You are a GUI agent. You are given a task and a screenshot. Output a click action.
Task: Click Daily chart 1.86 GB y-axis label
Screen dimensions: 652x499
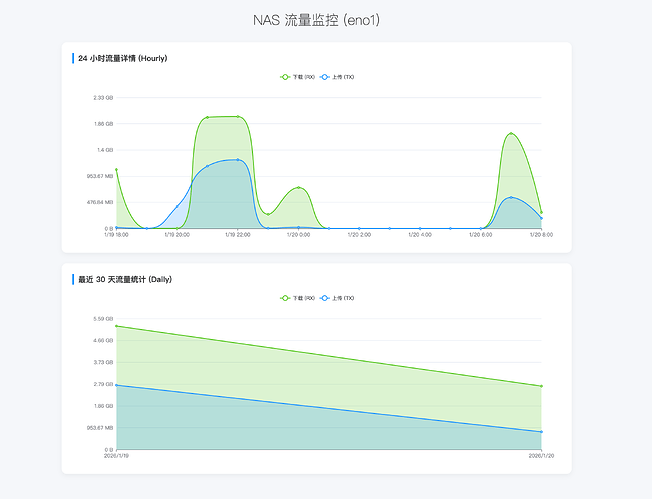click(x=104, y=406)
